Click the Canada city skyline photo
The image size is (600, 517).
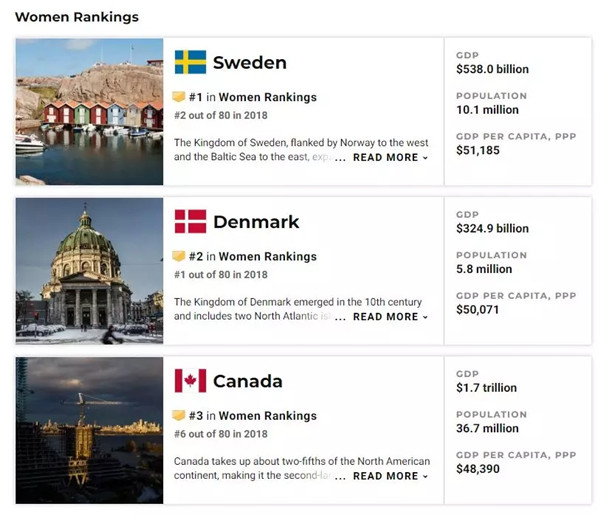(x=89, y=430)
